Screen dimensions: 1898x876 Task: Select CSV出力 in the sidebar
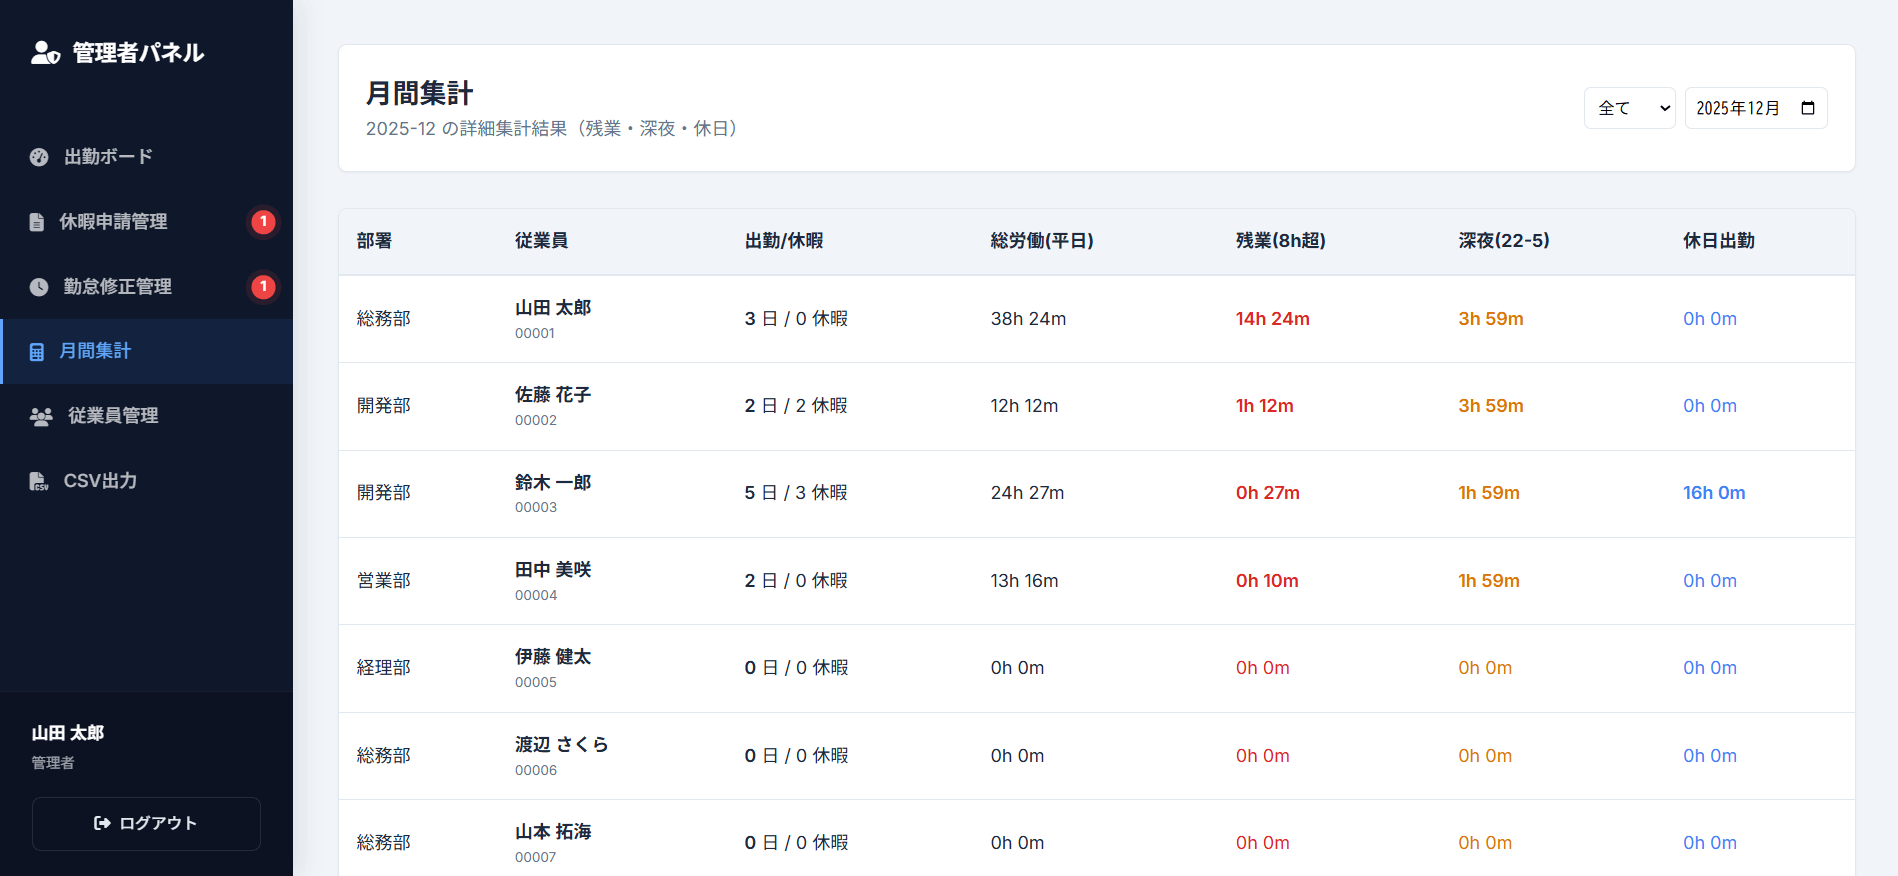(x=100, y=481)
